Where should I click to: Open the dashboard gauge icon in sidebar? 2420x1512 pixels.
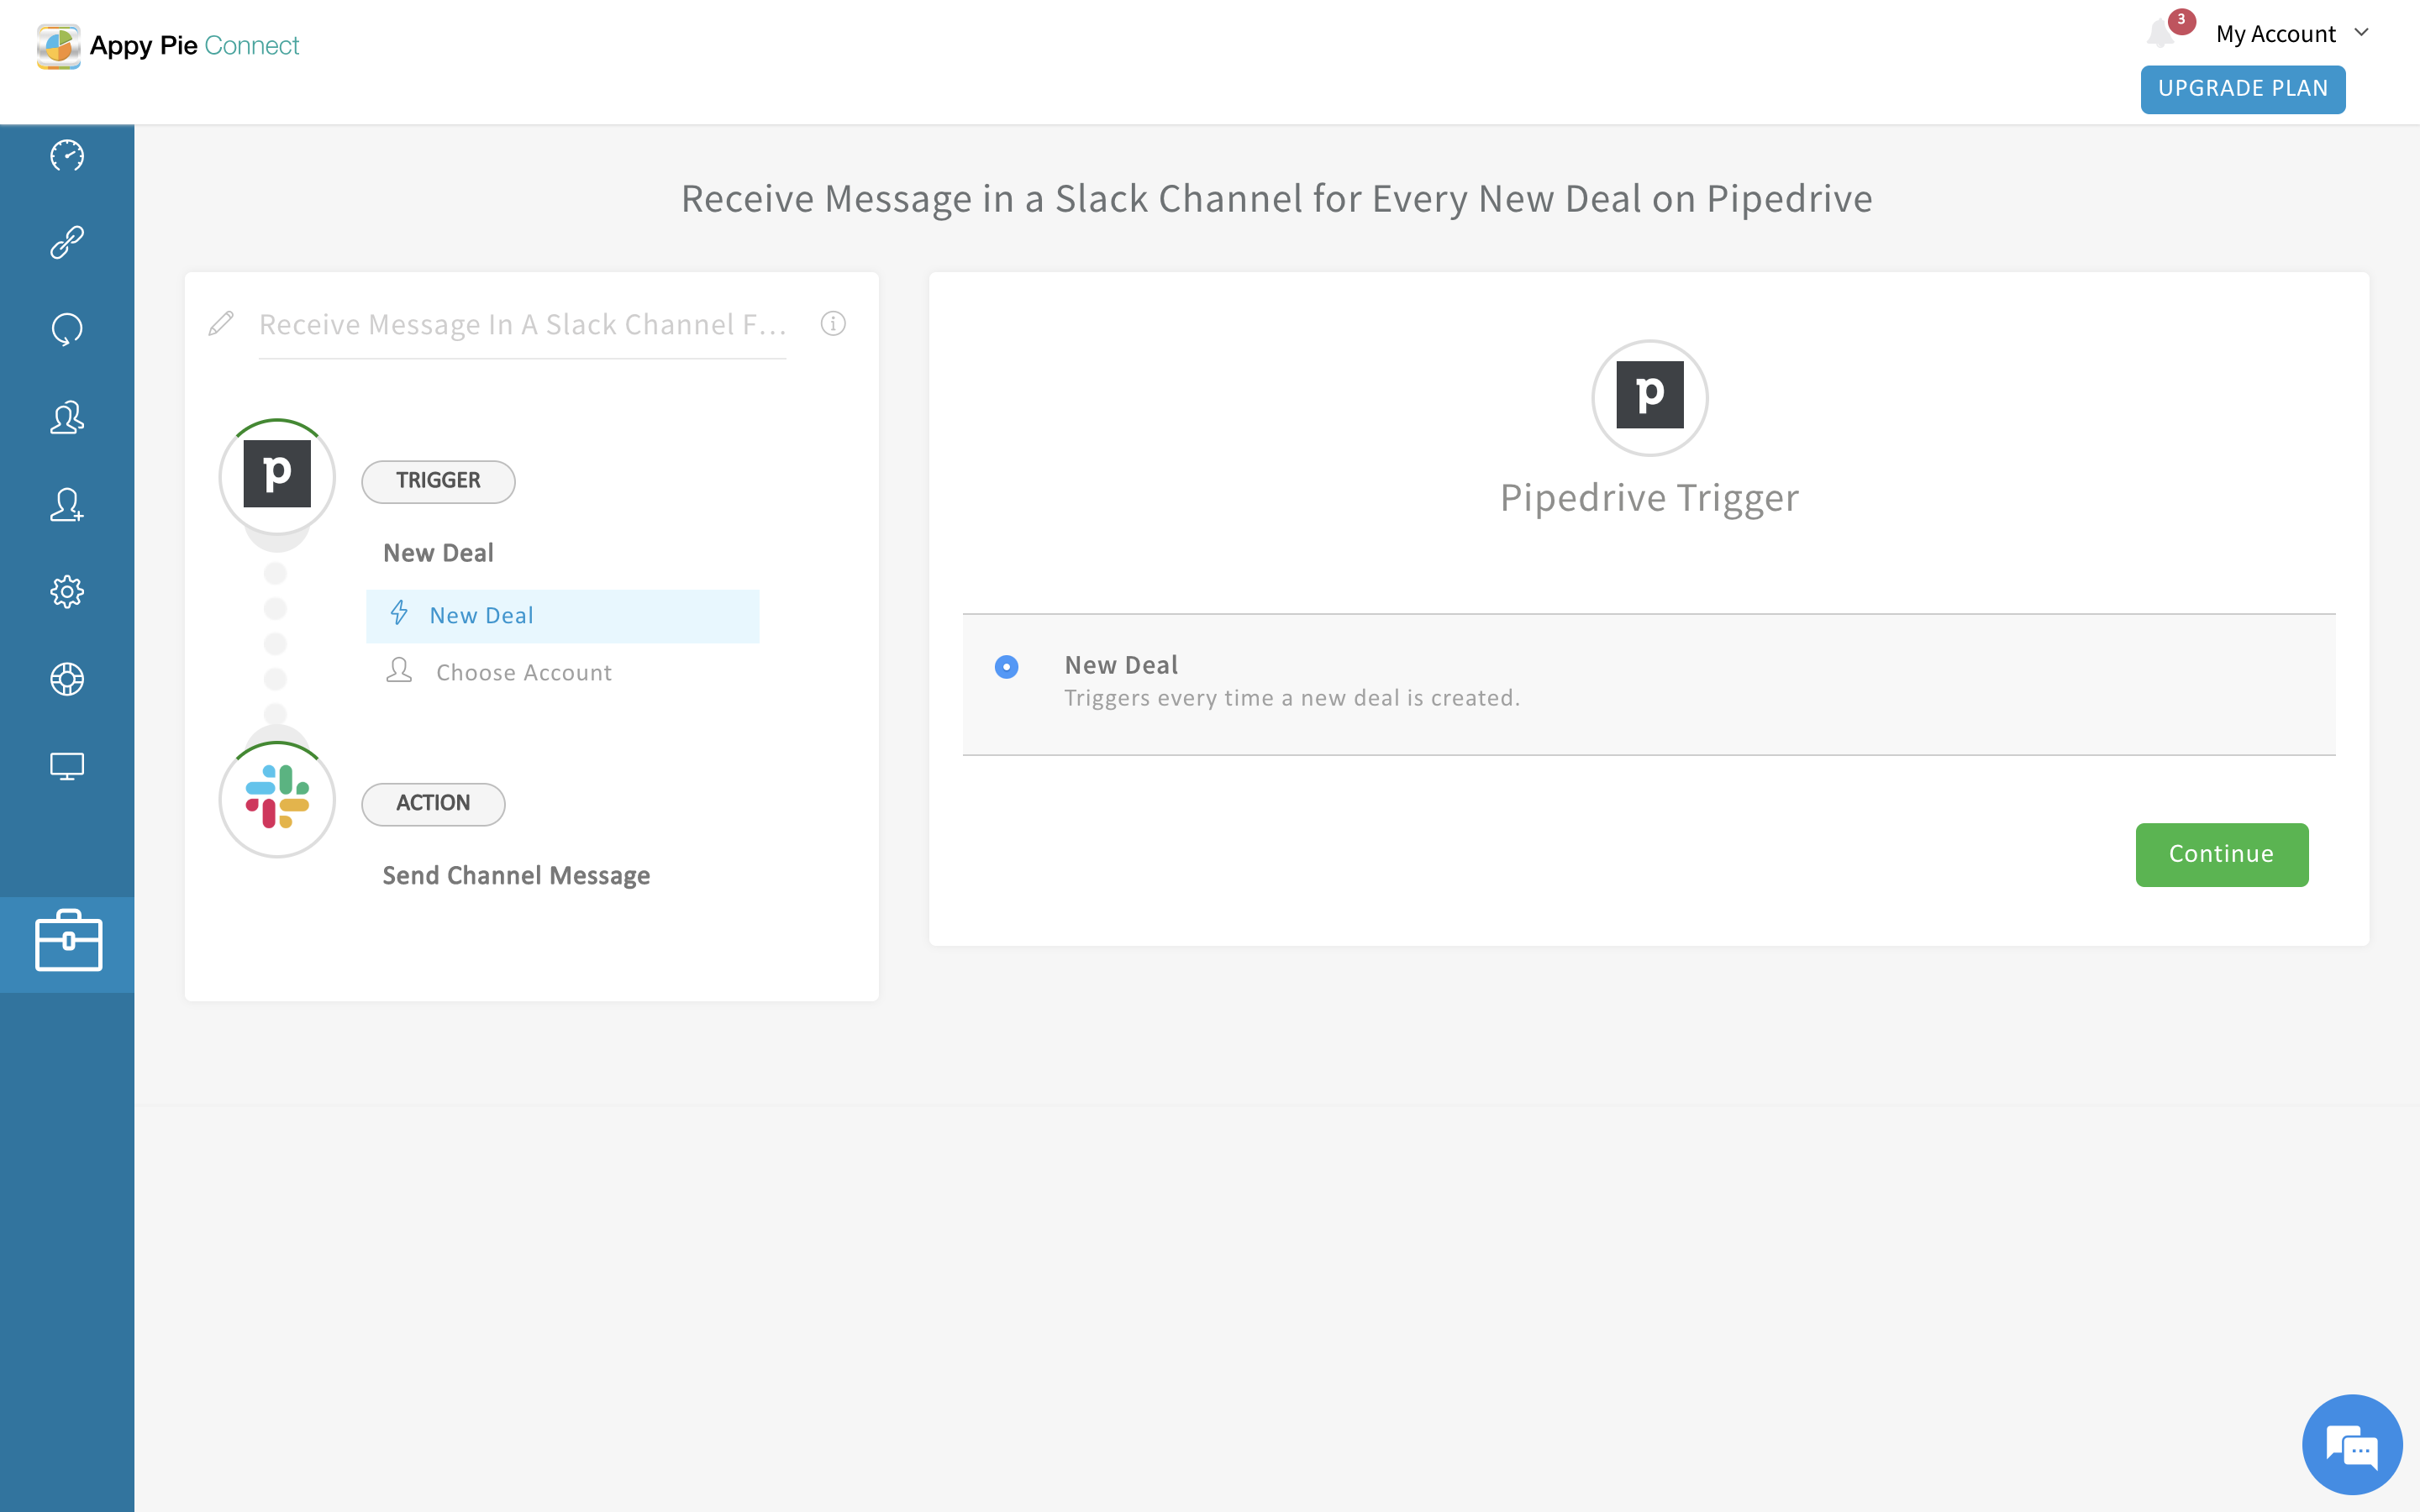[67, 155]
